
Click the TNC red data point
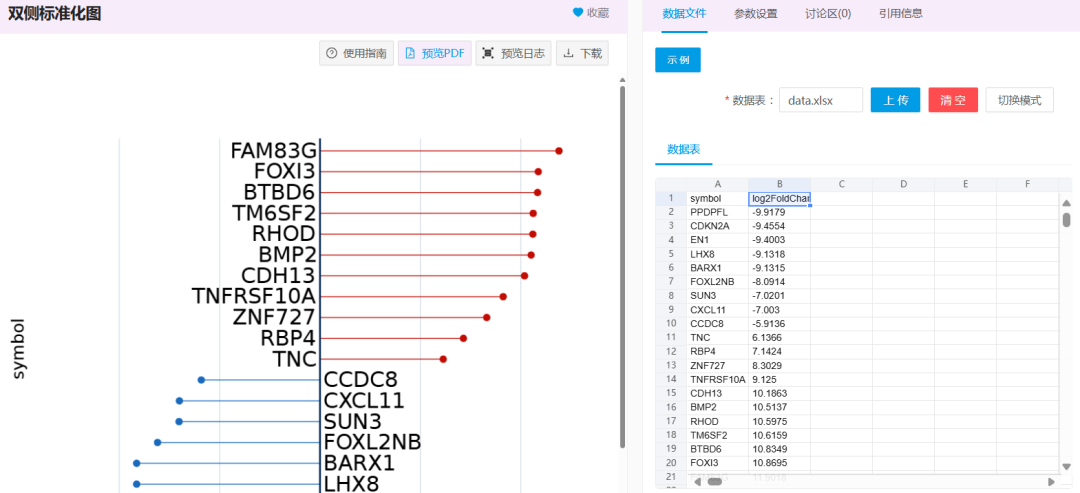pyautogui.click(x=444, y=359)
